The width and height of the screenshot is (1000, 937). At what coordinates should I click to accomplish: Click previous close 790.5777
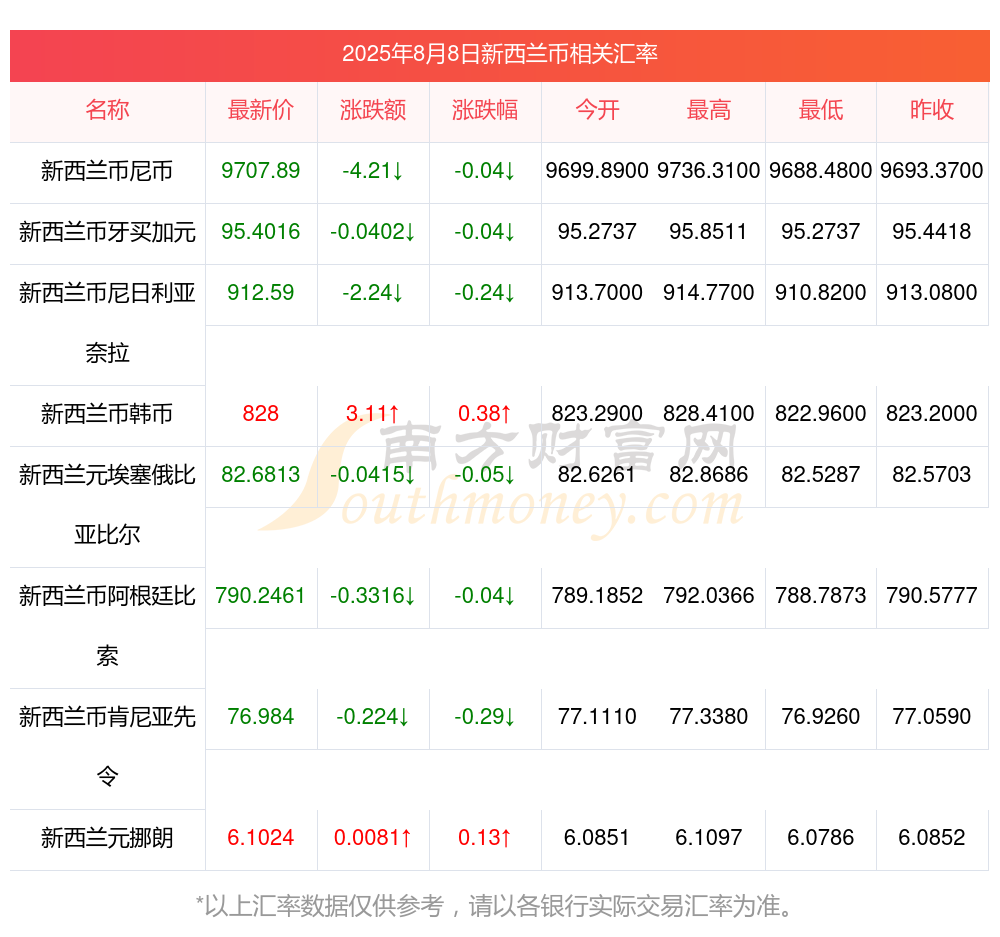coord(932,595)
